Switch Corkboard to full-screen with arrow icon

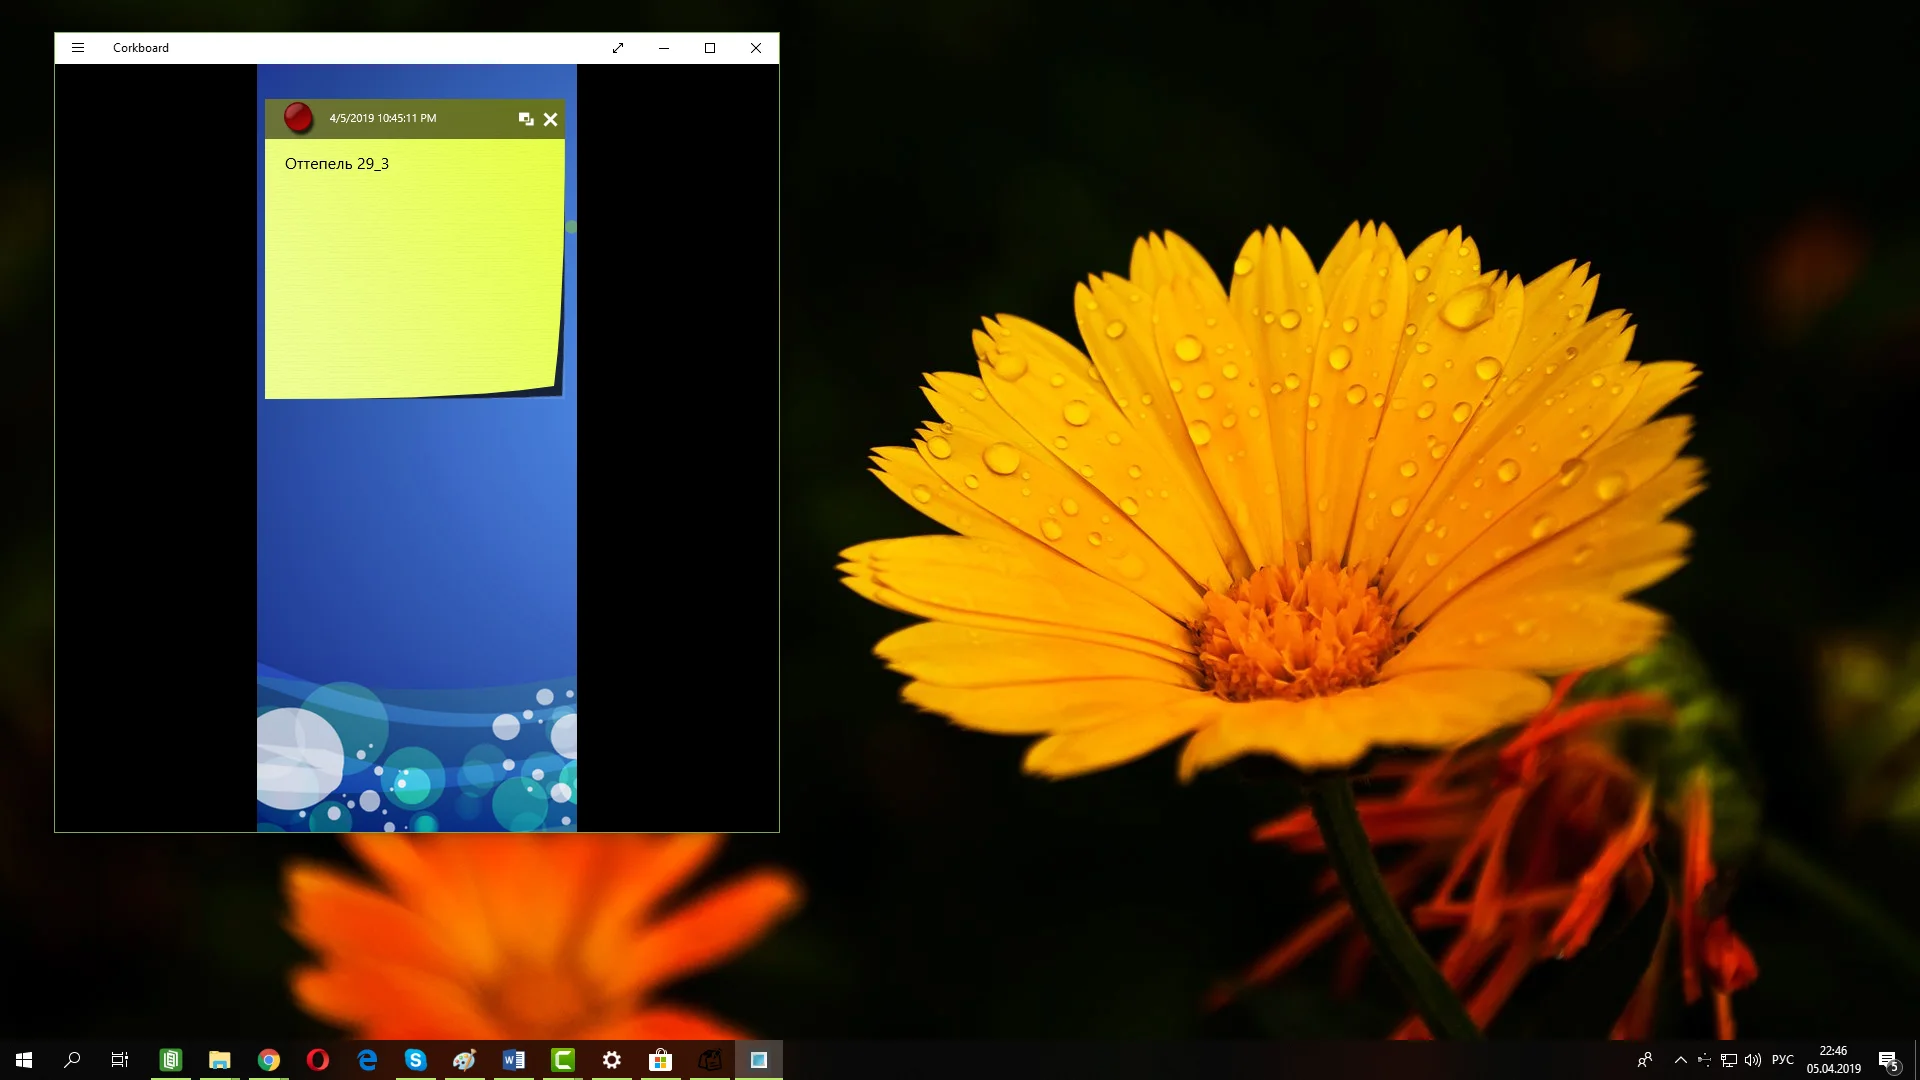tap(618, 48)
